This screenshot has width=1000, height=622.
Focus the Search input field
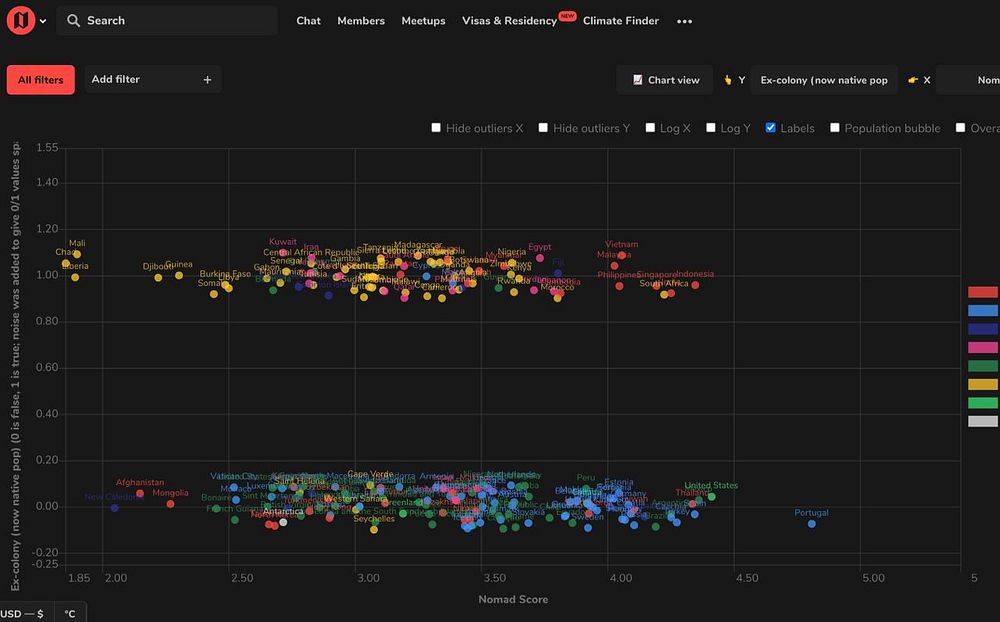click(167, 20)
